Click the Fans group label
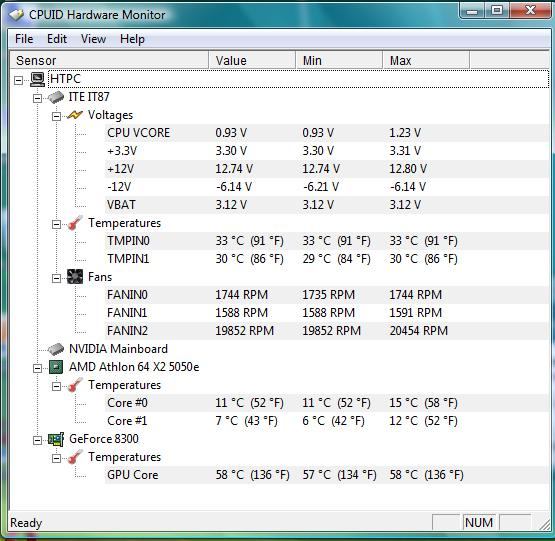555x541 pixels. point(100,277)
